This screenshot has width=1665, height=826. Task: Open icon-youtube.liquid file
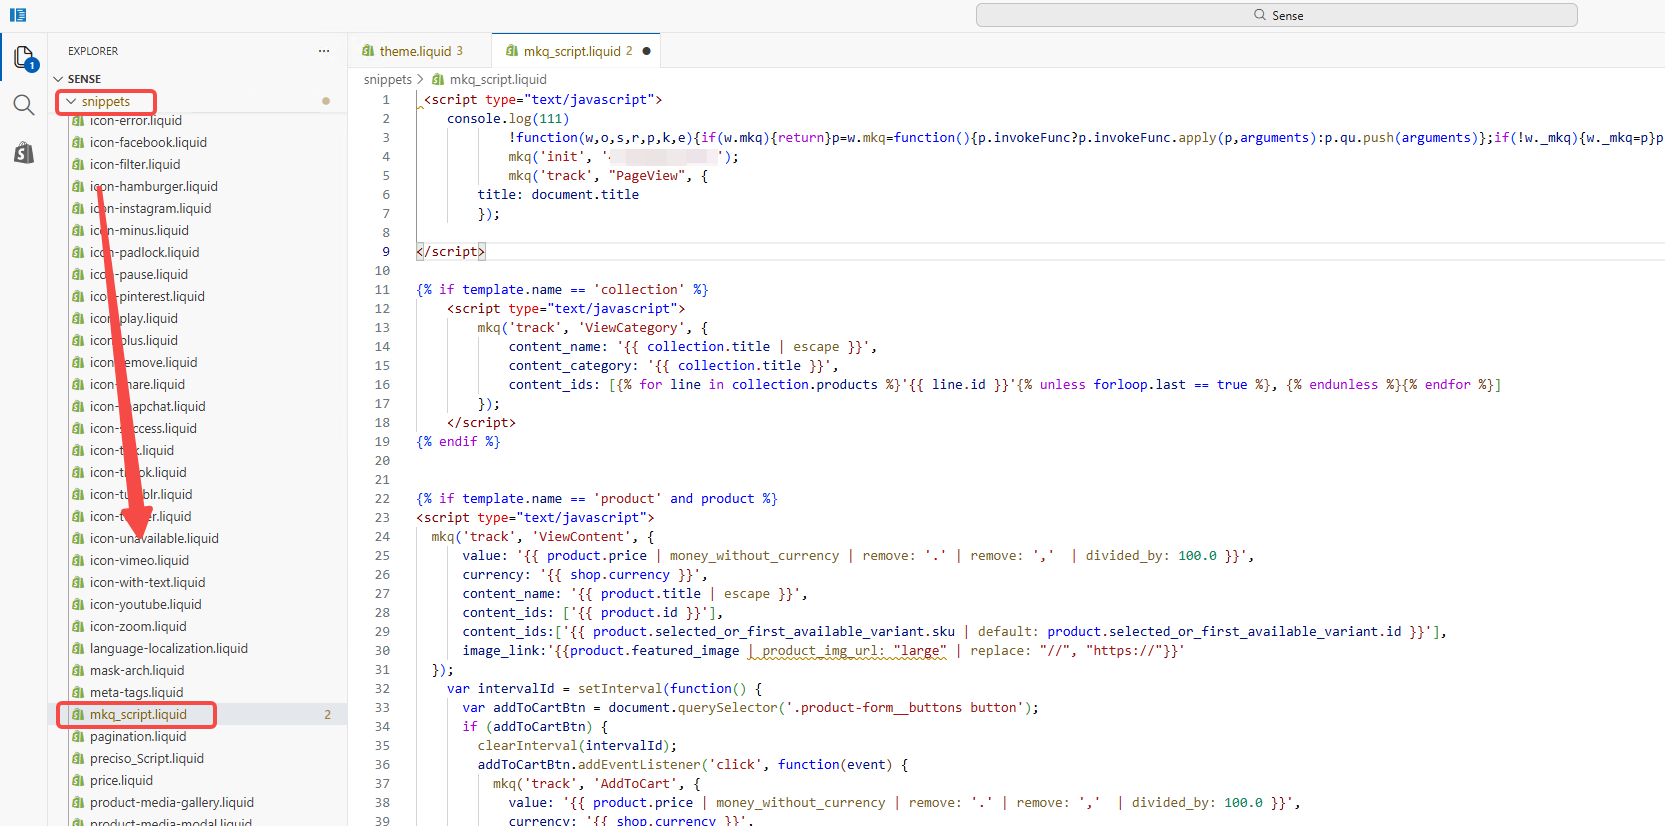(x=146, y=605)
